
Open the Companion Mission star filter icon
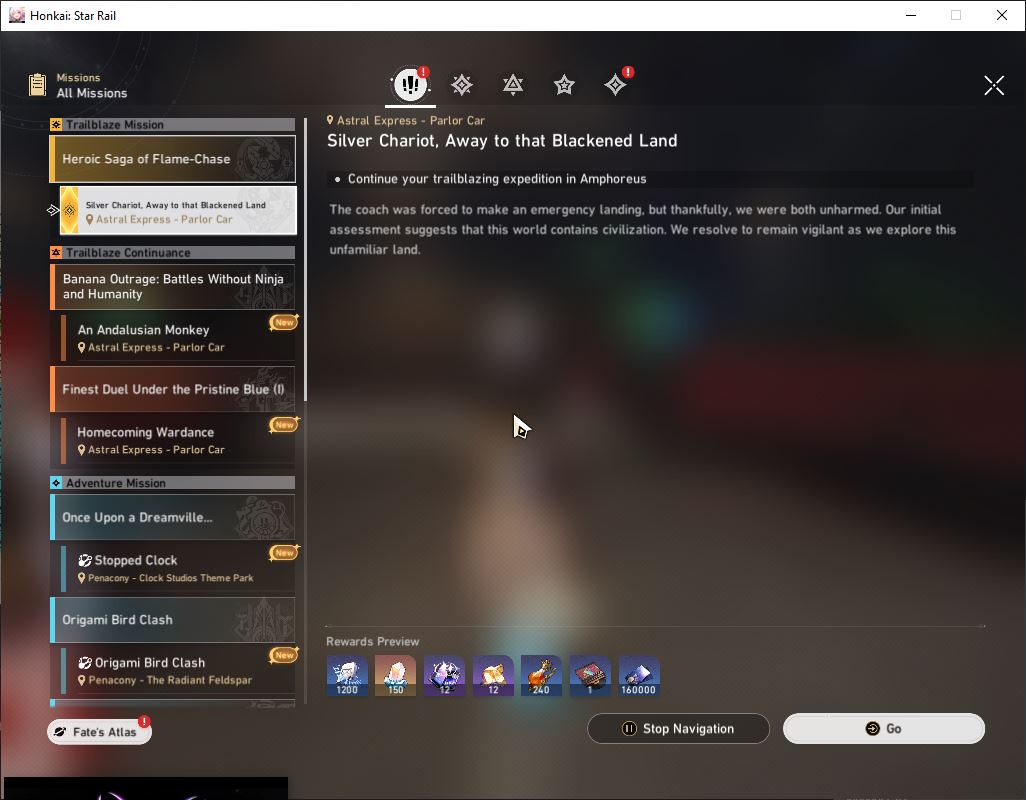[x=564, y=85]
